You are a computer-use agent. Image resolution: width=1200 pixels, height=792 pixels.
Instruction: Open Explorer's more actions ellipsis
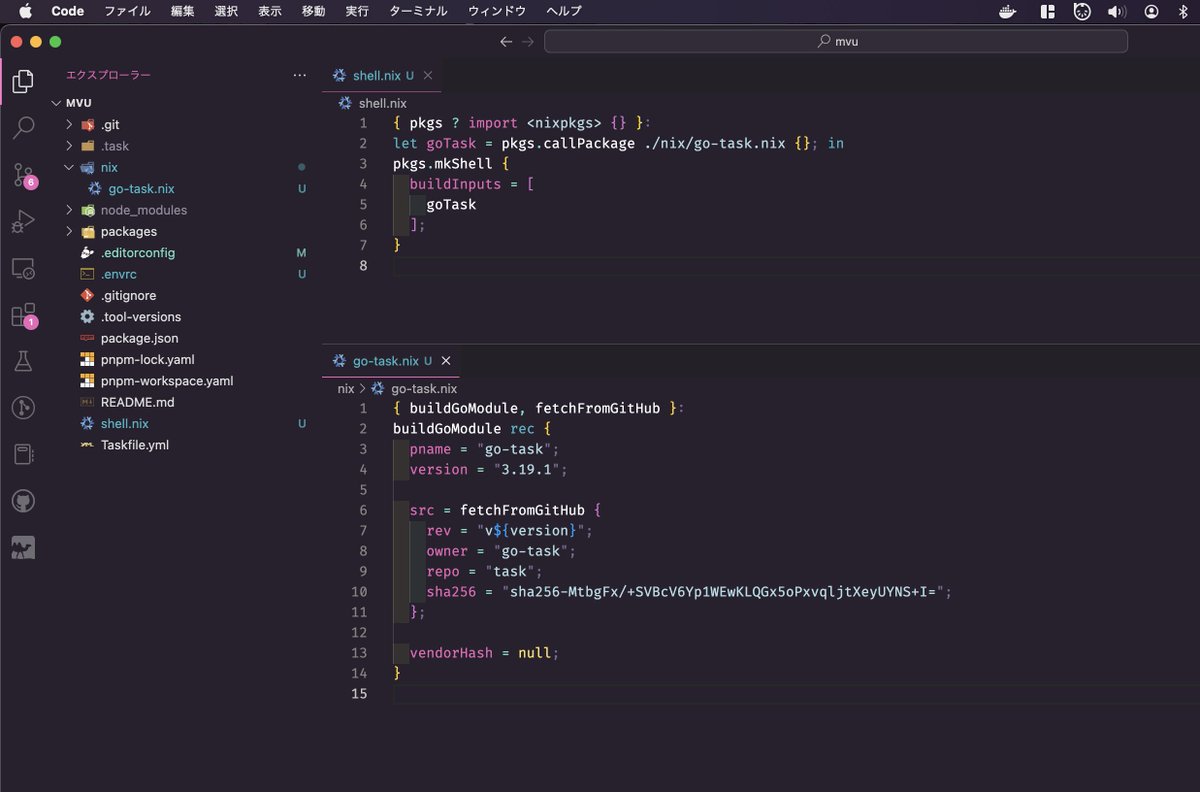point(300,75)
